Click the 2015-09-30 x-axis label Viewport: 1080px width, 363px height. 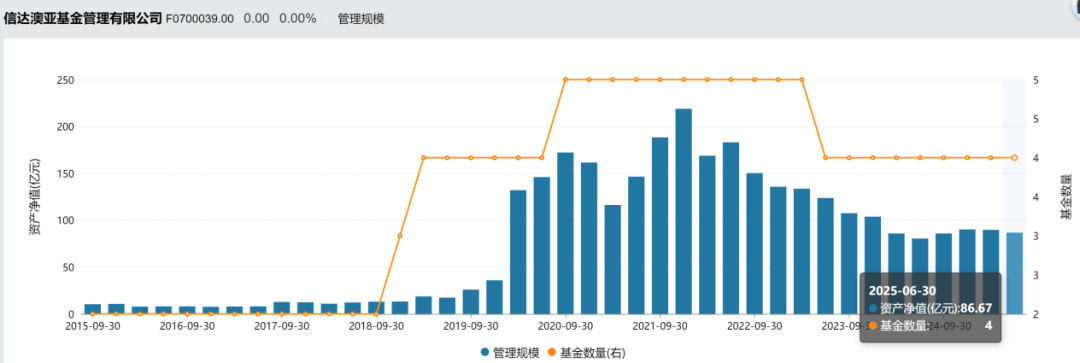tap(92, 325)
